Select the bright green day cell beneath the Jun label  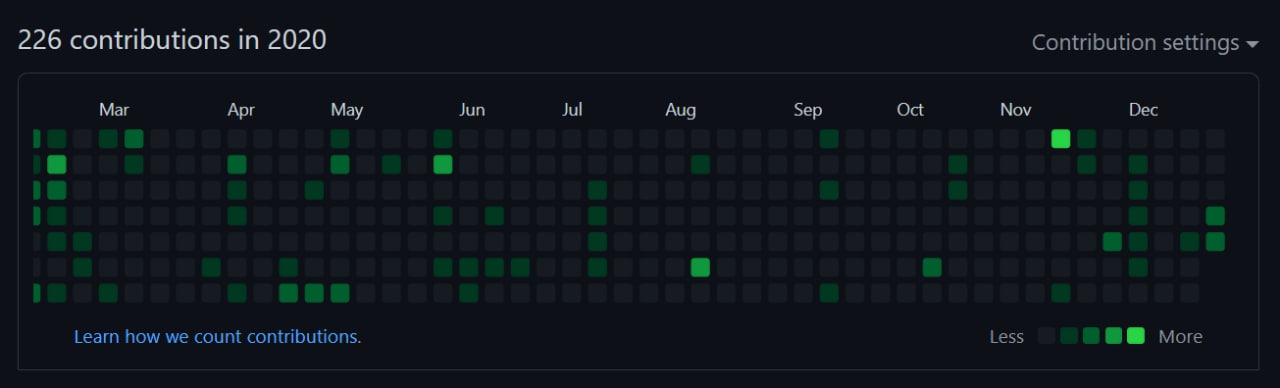tap(443, 164)
